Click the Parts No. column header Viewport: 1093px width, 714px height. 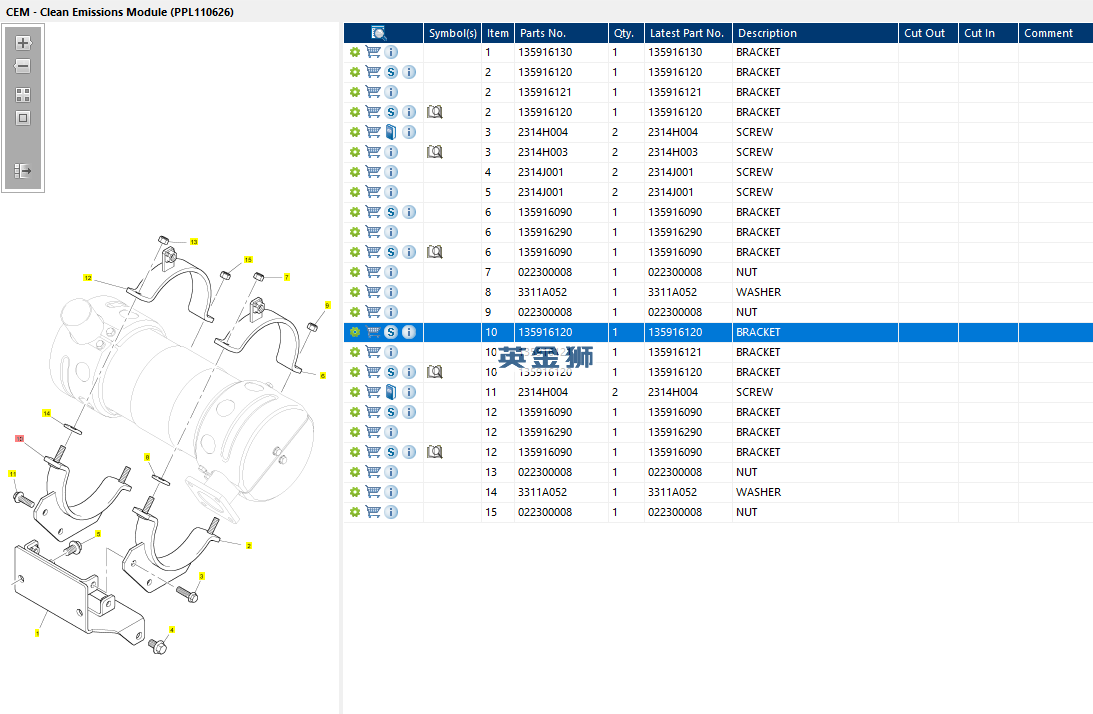561,33
